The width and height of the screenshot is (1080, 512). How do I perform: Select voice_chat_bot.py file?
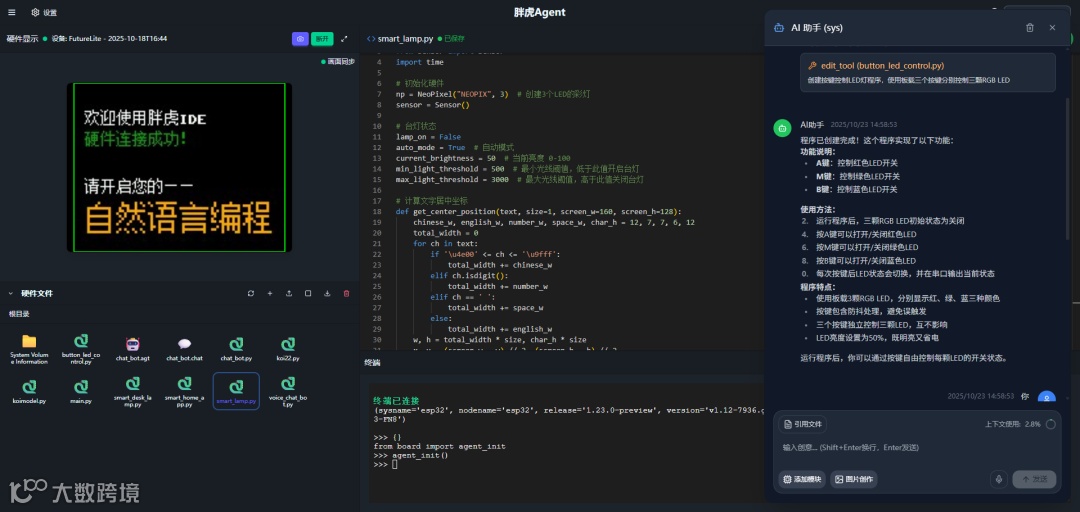click(x=288, y=391)
